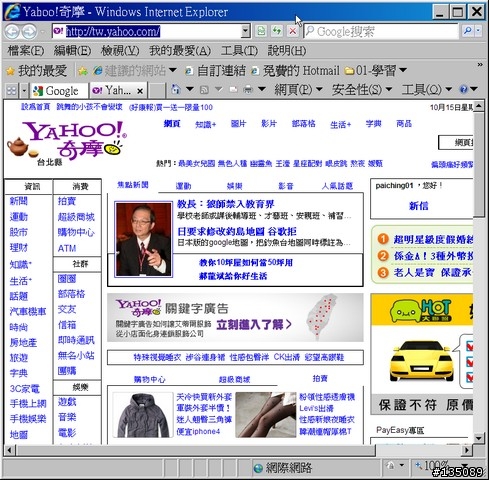Click the horizontal scrollbar thumb
Image resolution: width=489 pixels, height=480 pixels.
pos(196,450)
